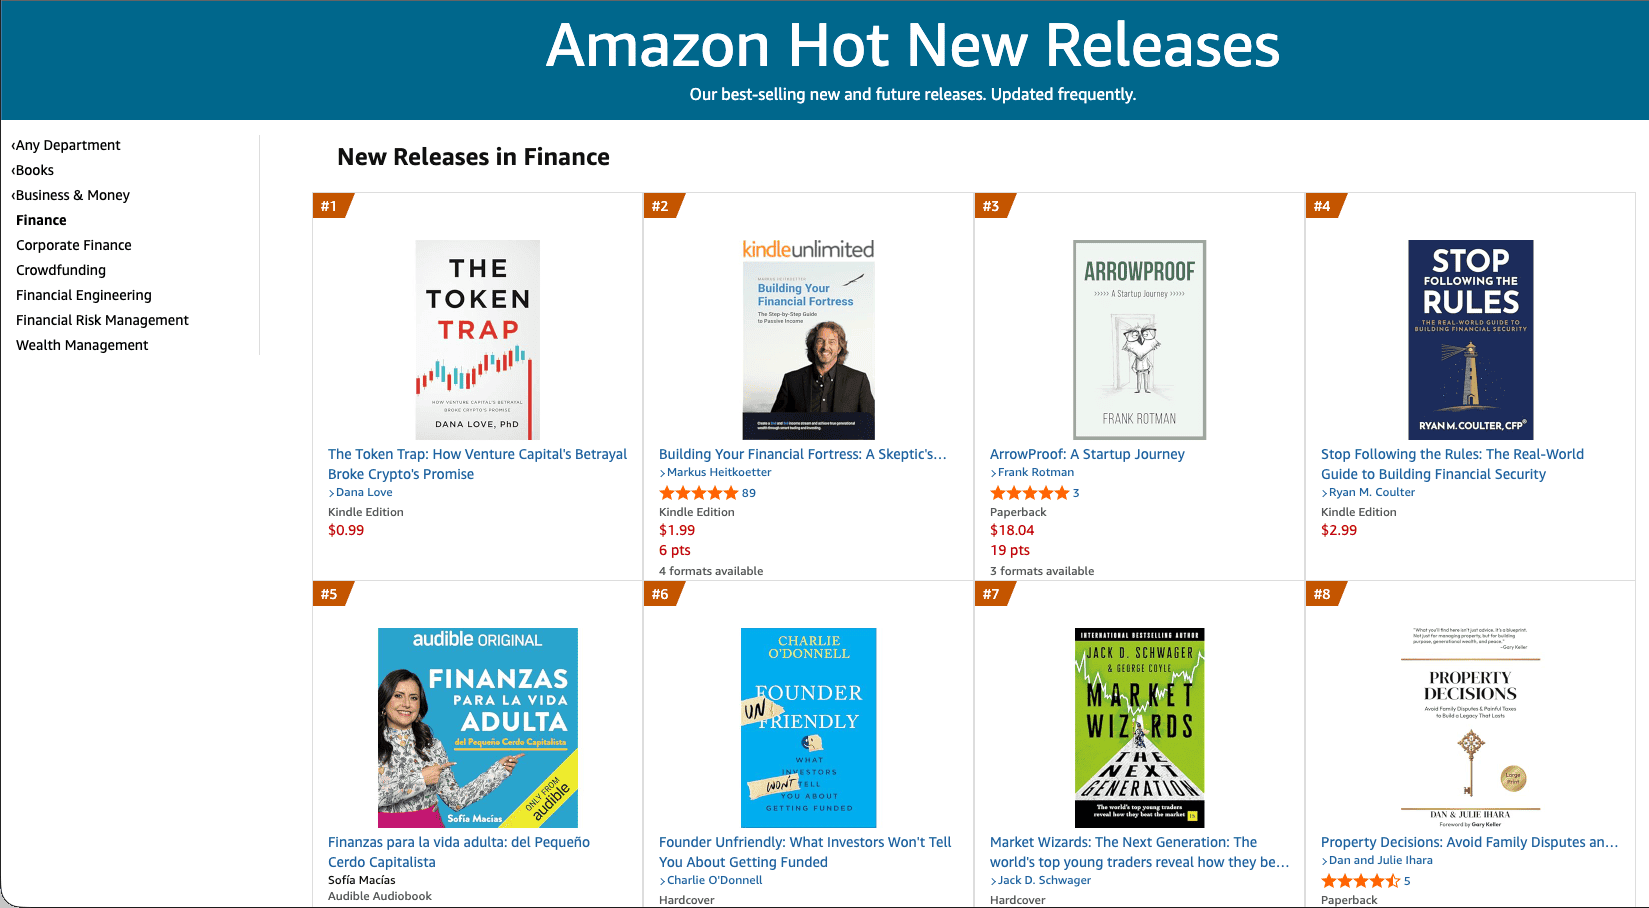Open The Token Trap cover image

[x=477, y=340]
